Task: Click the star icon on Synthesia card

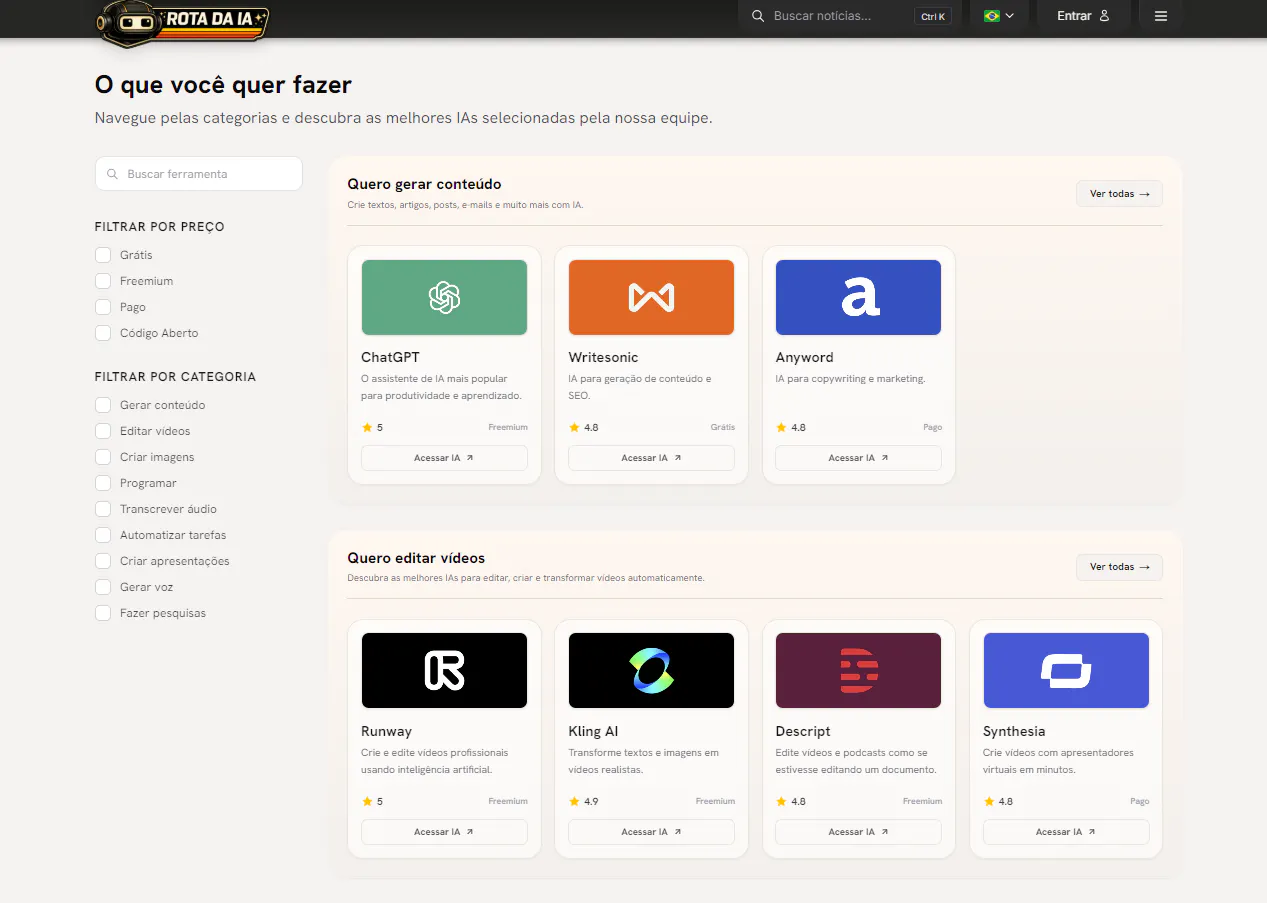Action: (989, 801)
